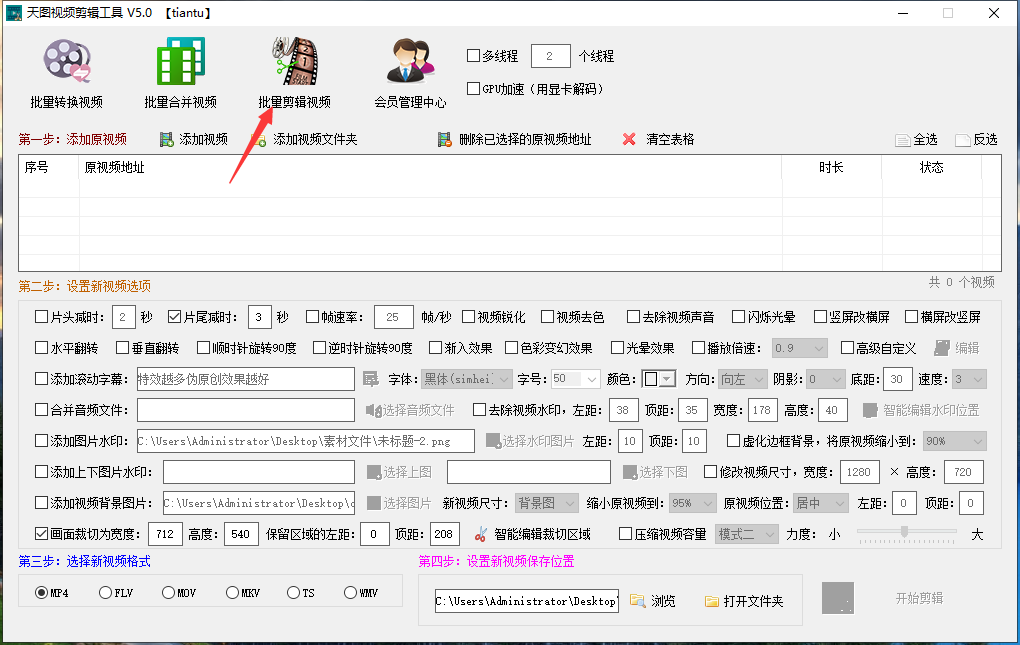Open the 字号 50 dropdown
This screenshot has height=645, width=1020.
(575, 379)
